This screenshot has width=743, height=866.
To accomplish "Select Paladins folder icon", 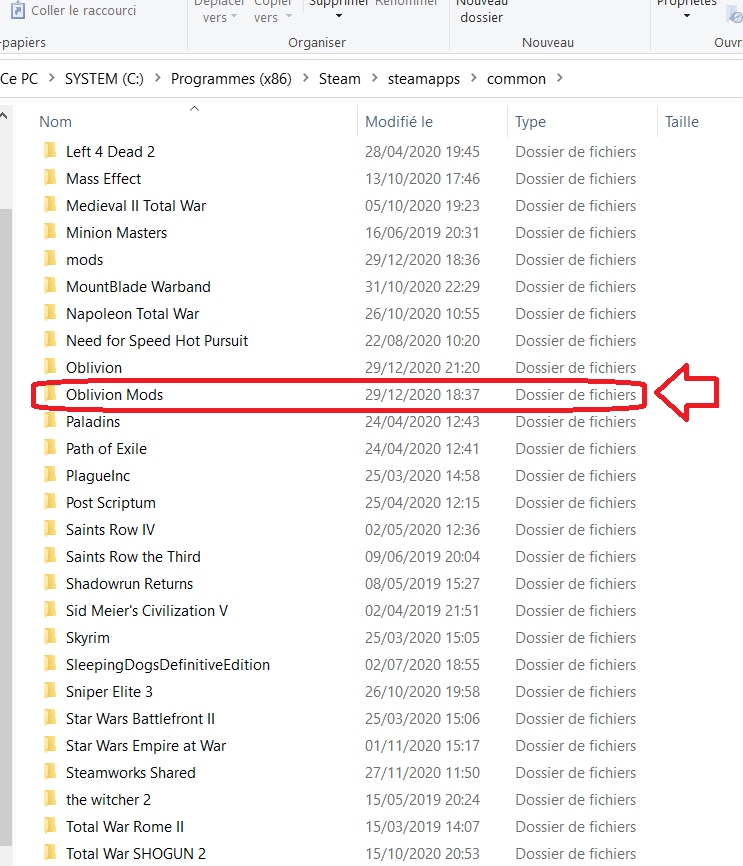I will (50, 421).
